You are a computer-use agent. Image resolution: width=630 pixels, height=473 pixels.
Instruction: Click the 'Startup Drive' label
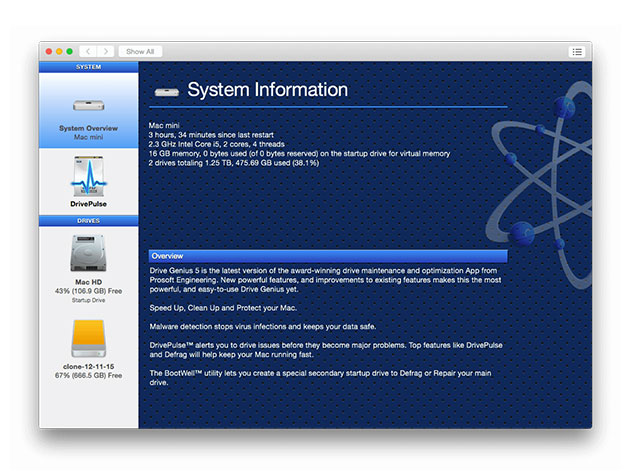click(x=88, y=300)
